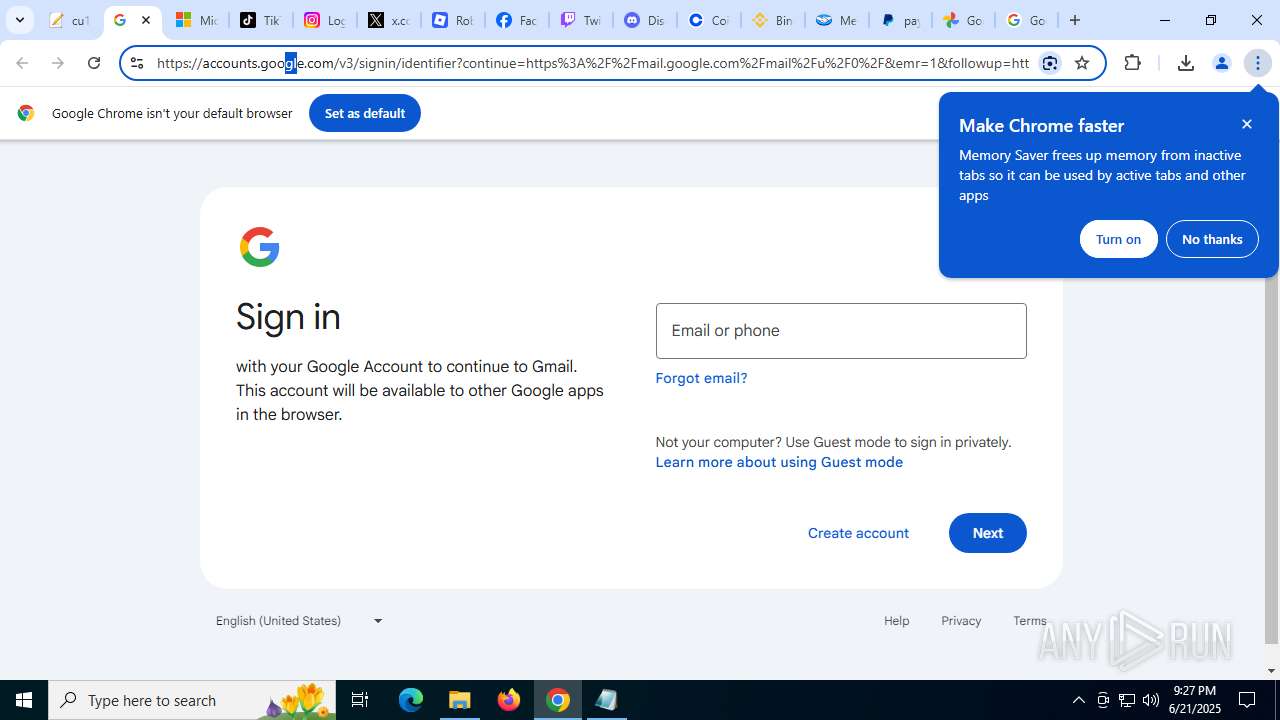The height and width of the screenshot is (720, 1280).
Task: Open the Extensions puzzle icon
Action: click(x=1132, y=63)
